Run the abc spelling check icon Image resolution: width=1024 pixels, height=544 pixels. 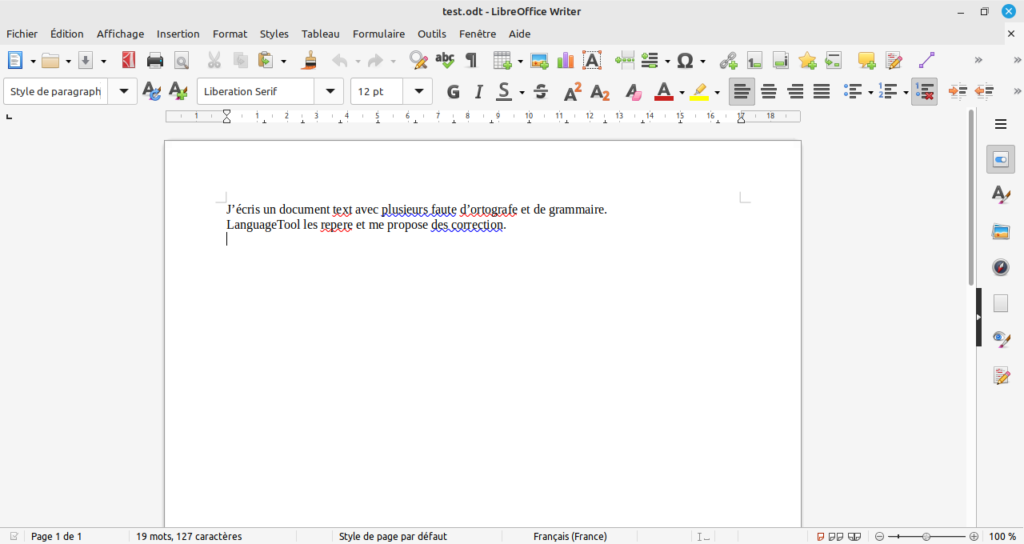tap(445, 60)
